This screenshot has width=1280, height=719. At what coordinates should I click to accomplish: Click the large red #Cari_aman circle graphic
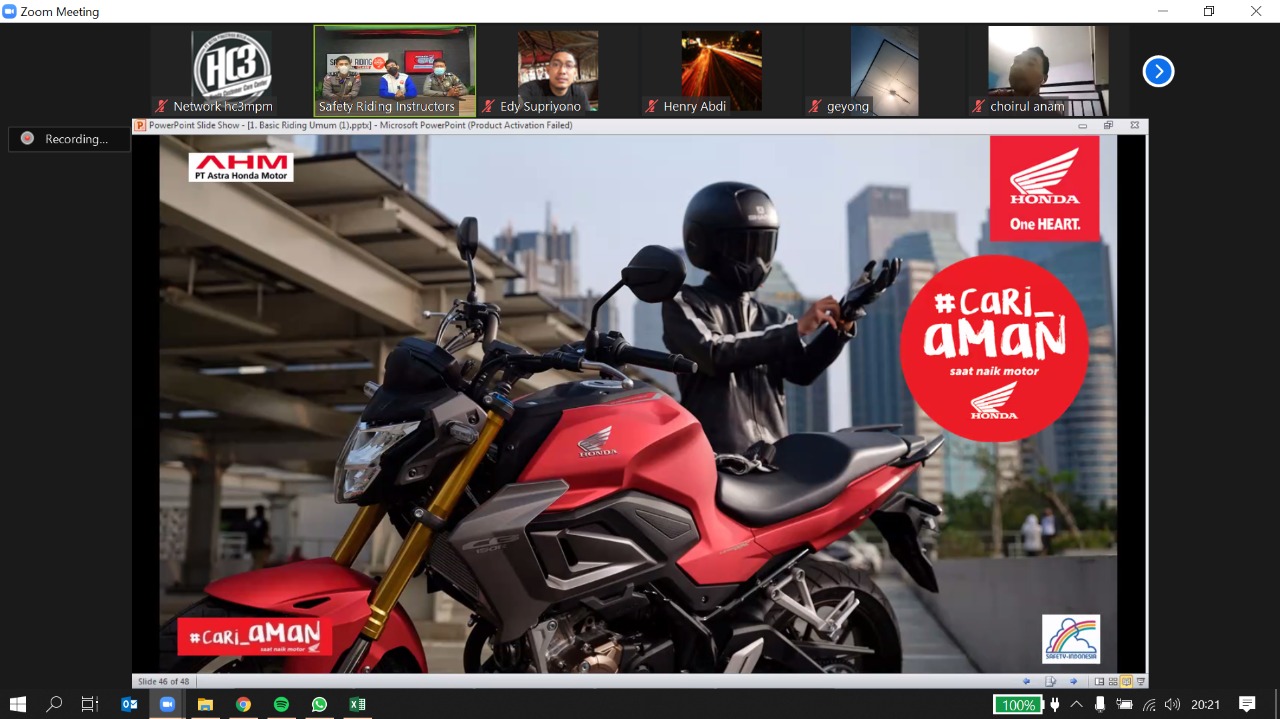pyautogui.click(x=994, y=348)
